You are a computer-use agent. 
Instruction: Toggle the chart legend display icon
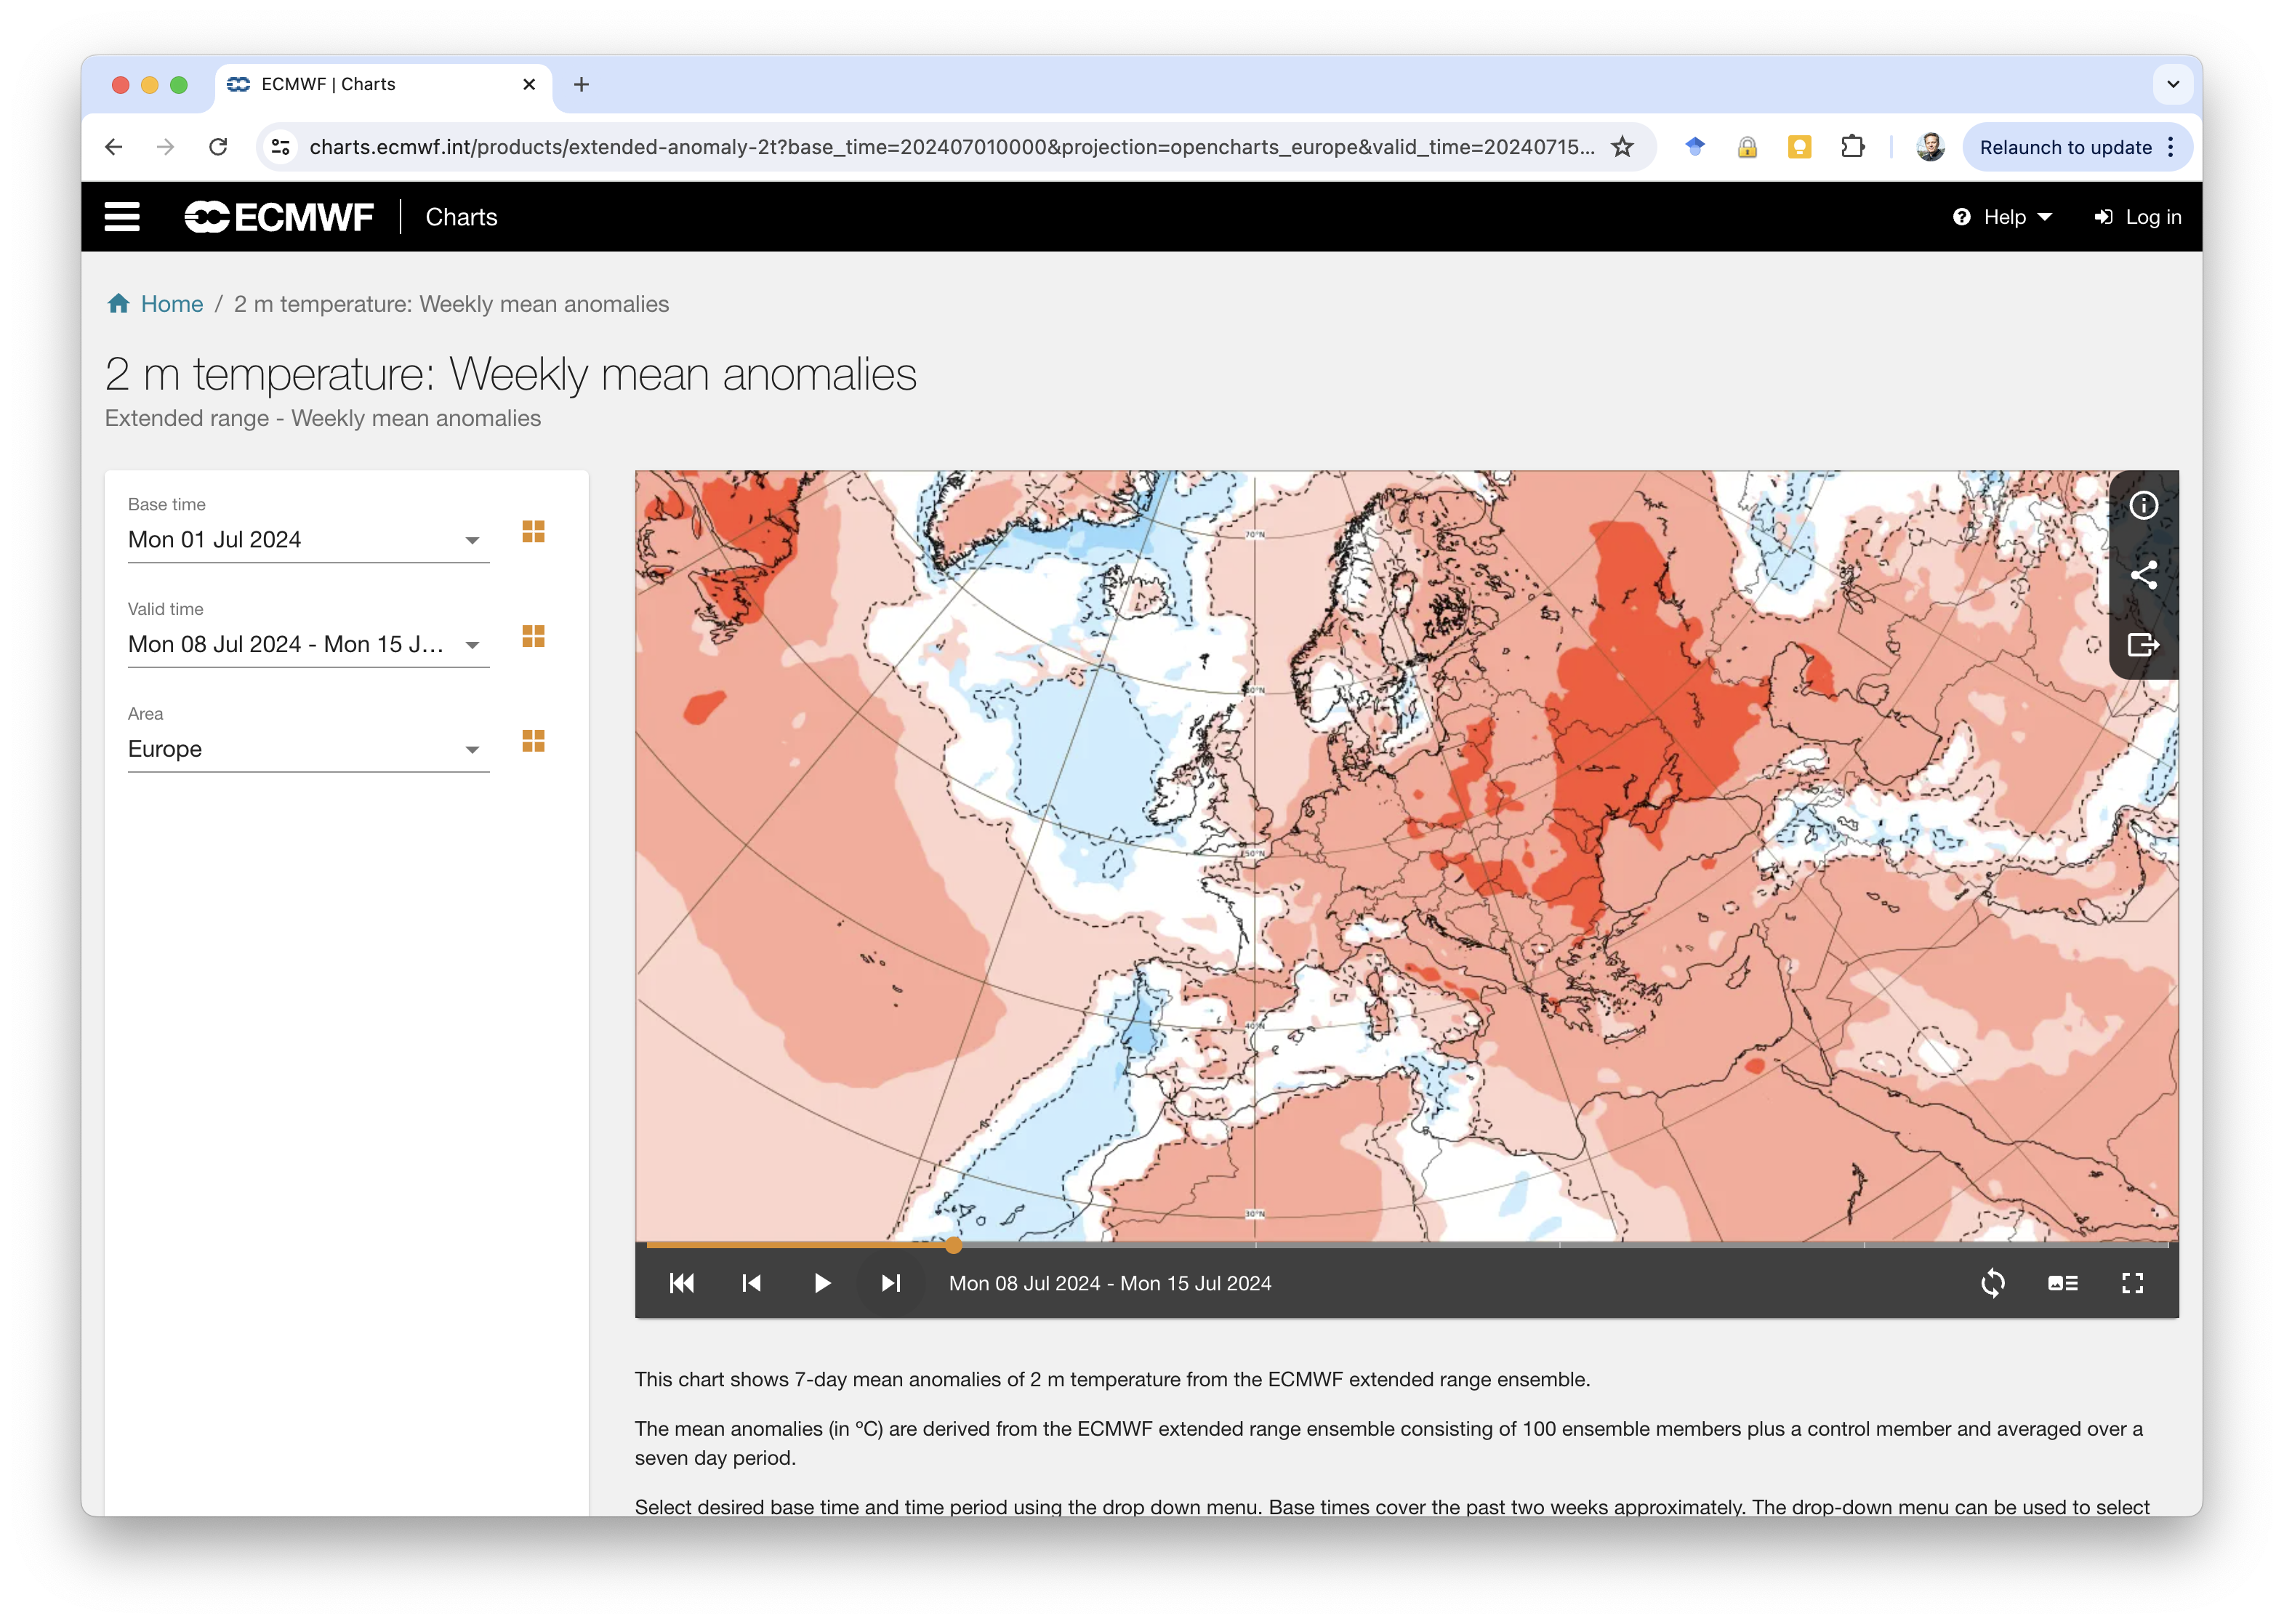(2062, 1283)
